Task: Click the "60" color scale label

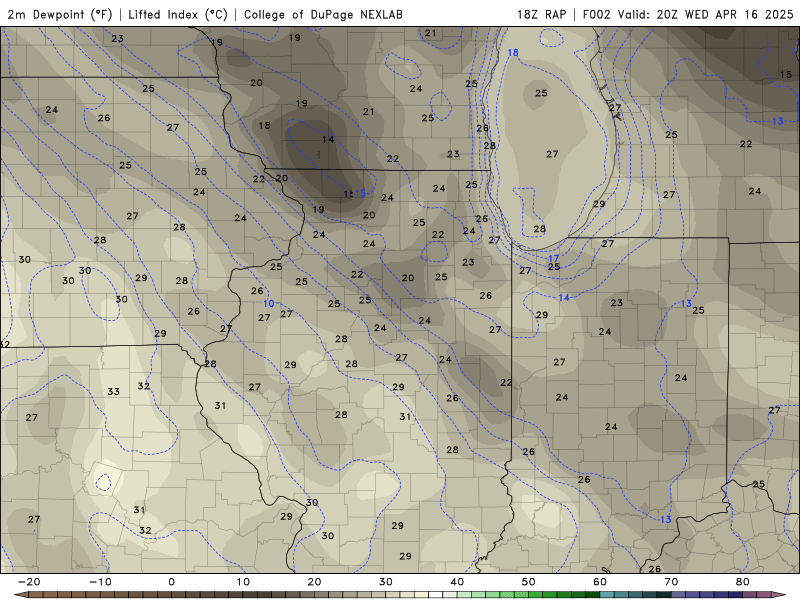Action: coord(600,582)
